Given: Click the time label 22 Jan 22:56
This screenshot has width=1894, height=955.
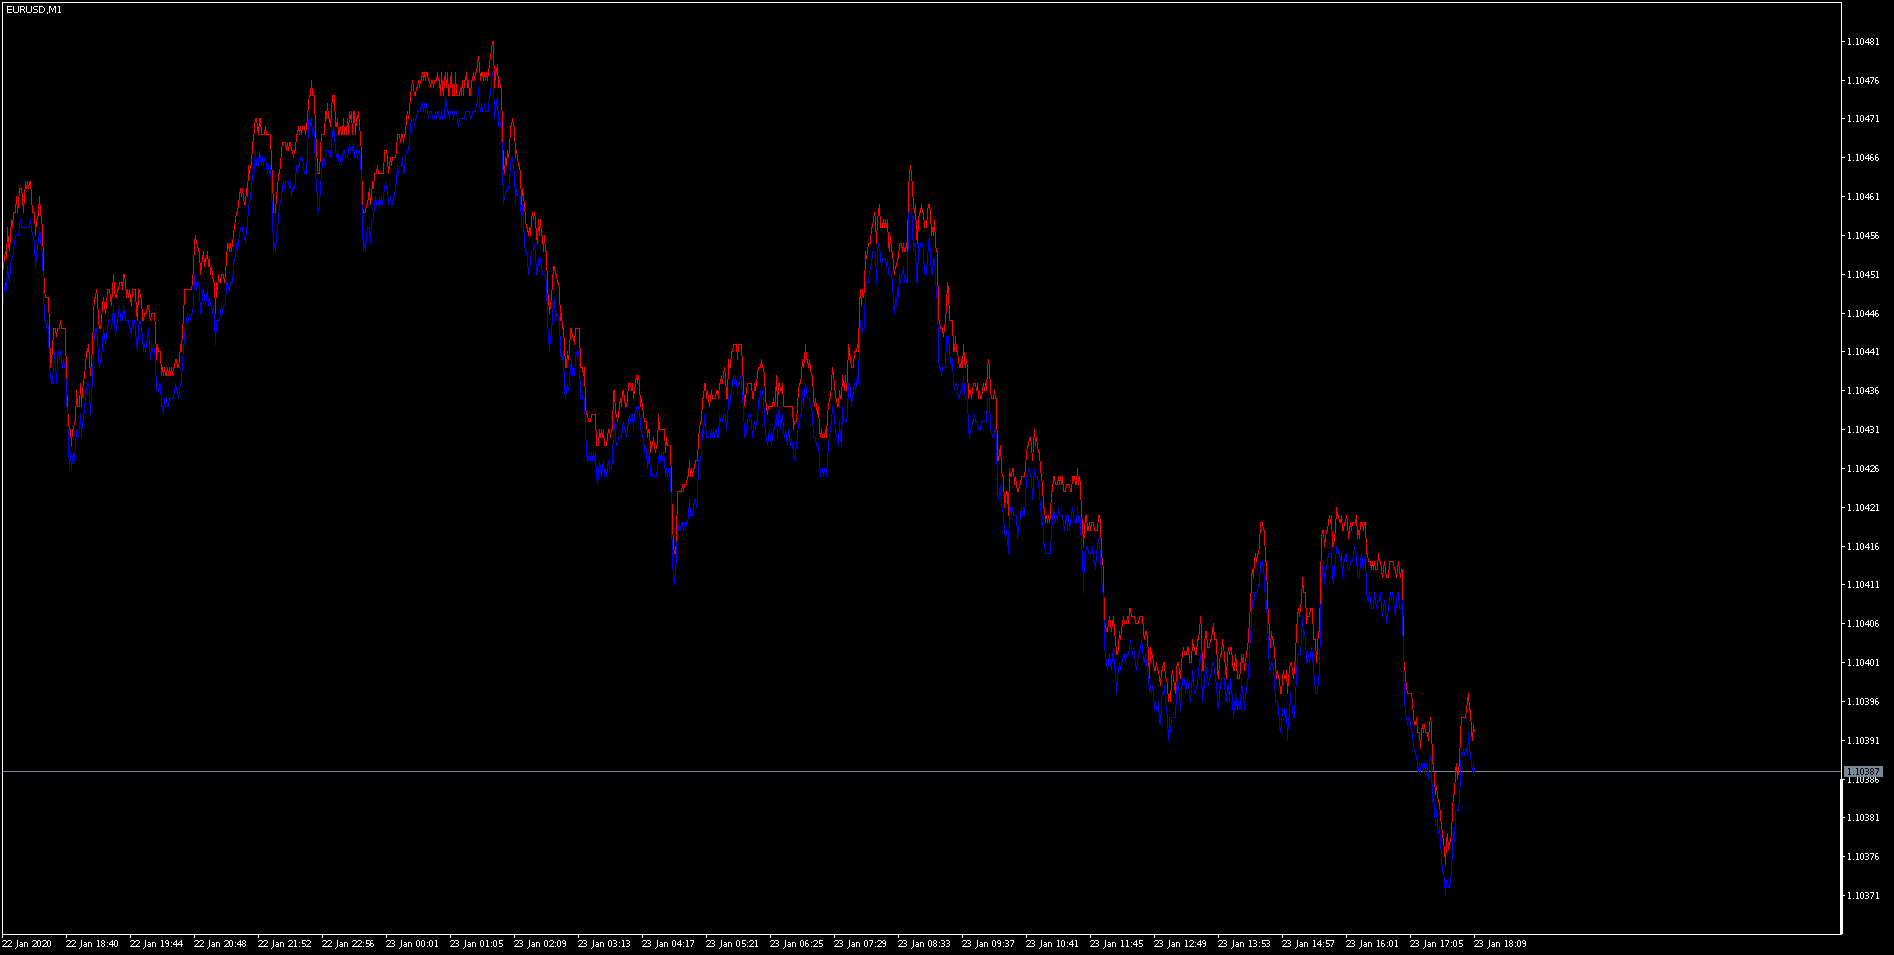Looking at the screenshot, I should (348, 944).
